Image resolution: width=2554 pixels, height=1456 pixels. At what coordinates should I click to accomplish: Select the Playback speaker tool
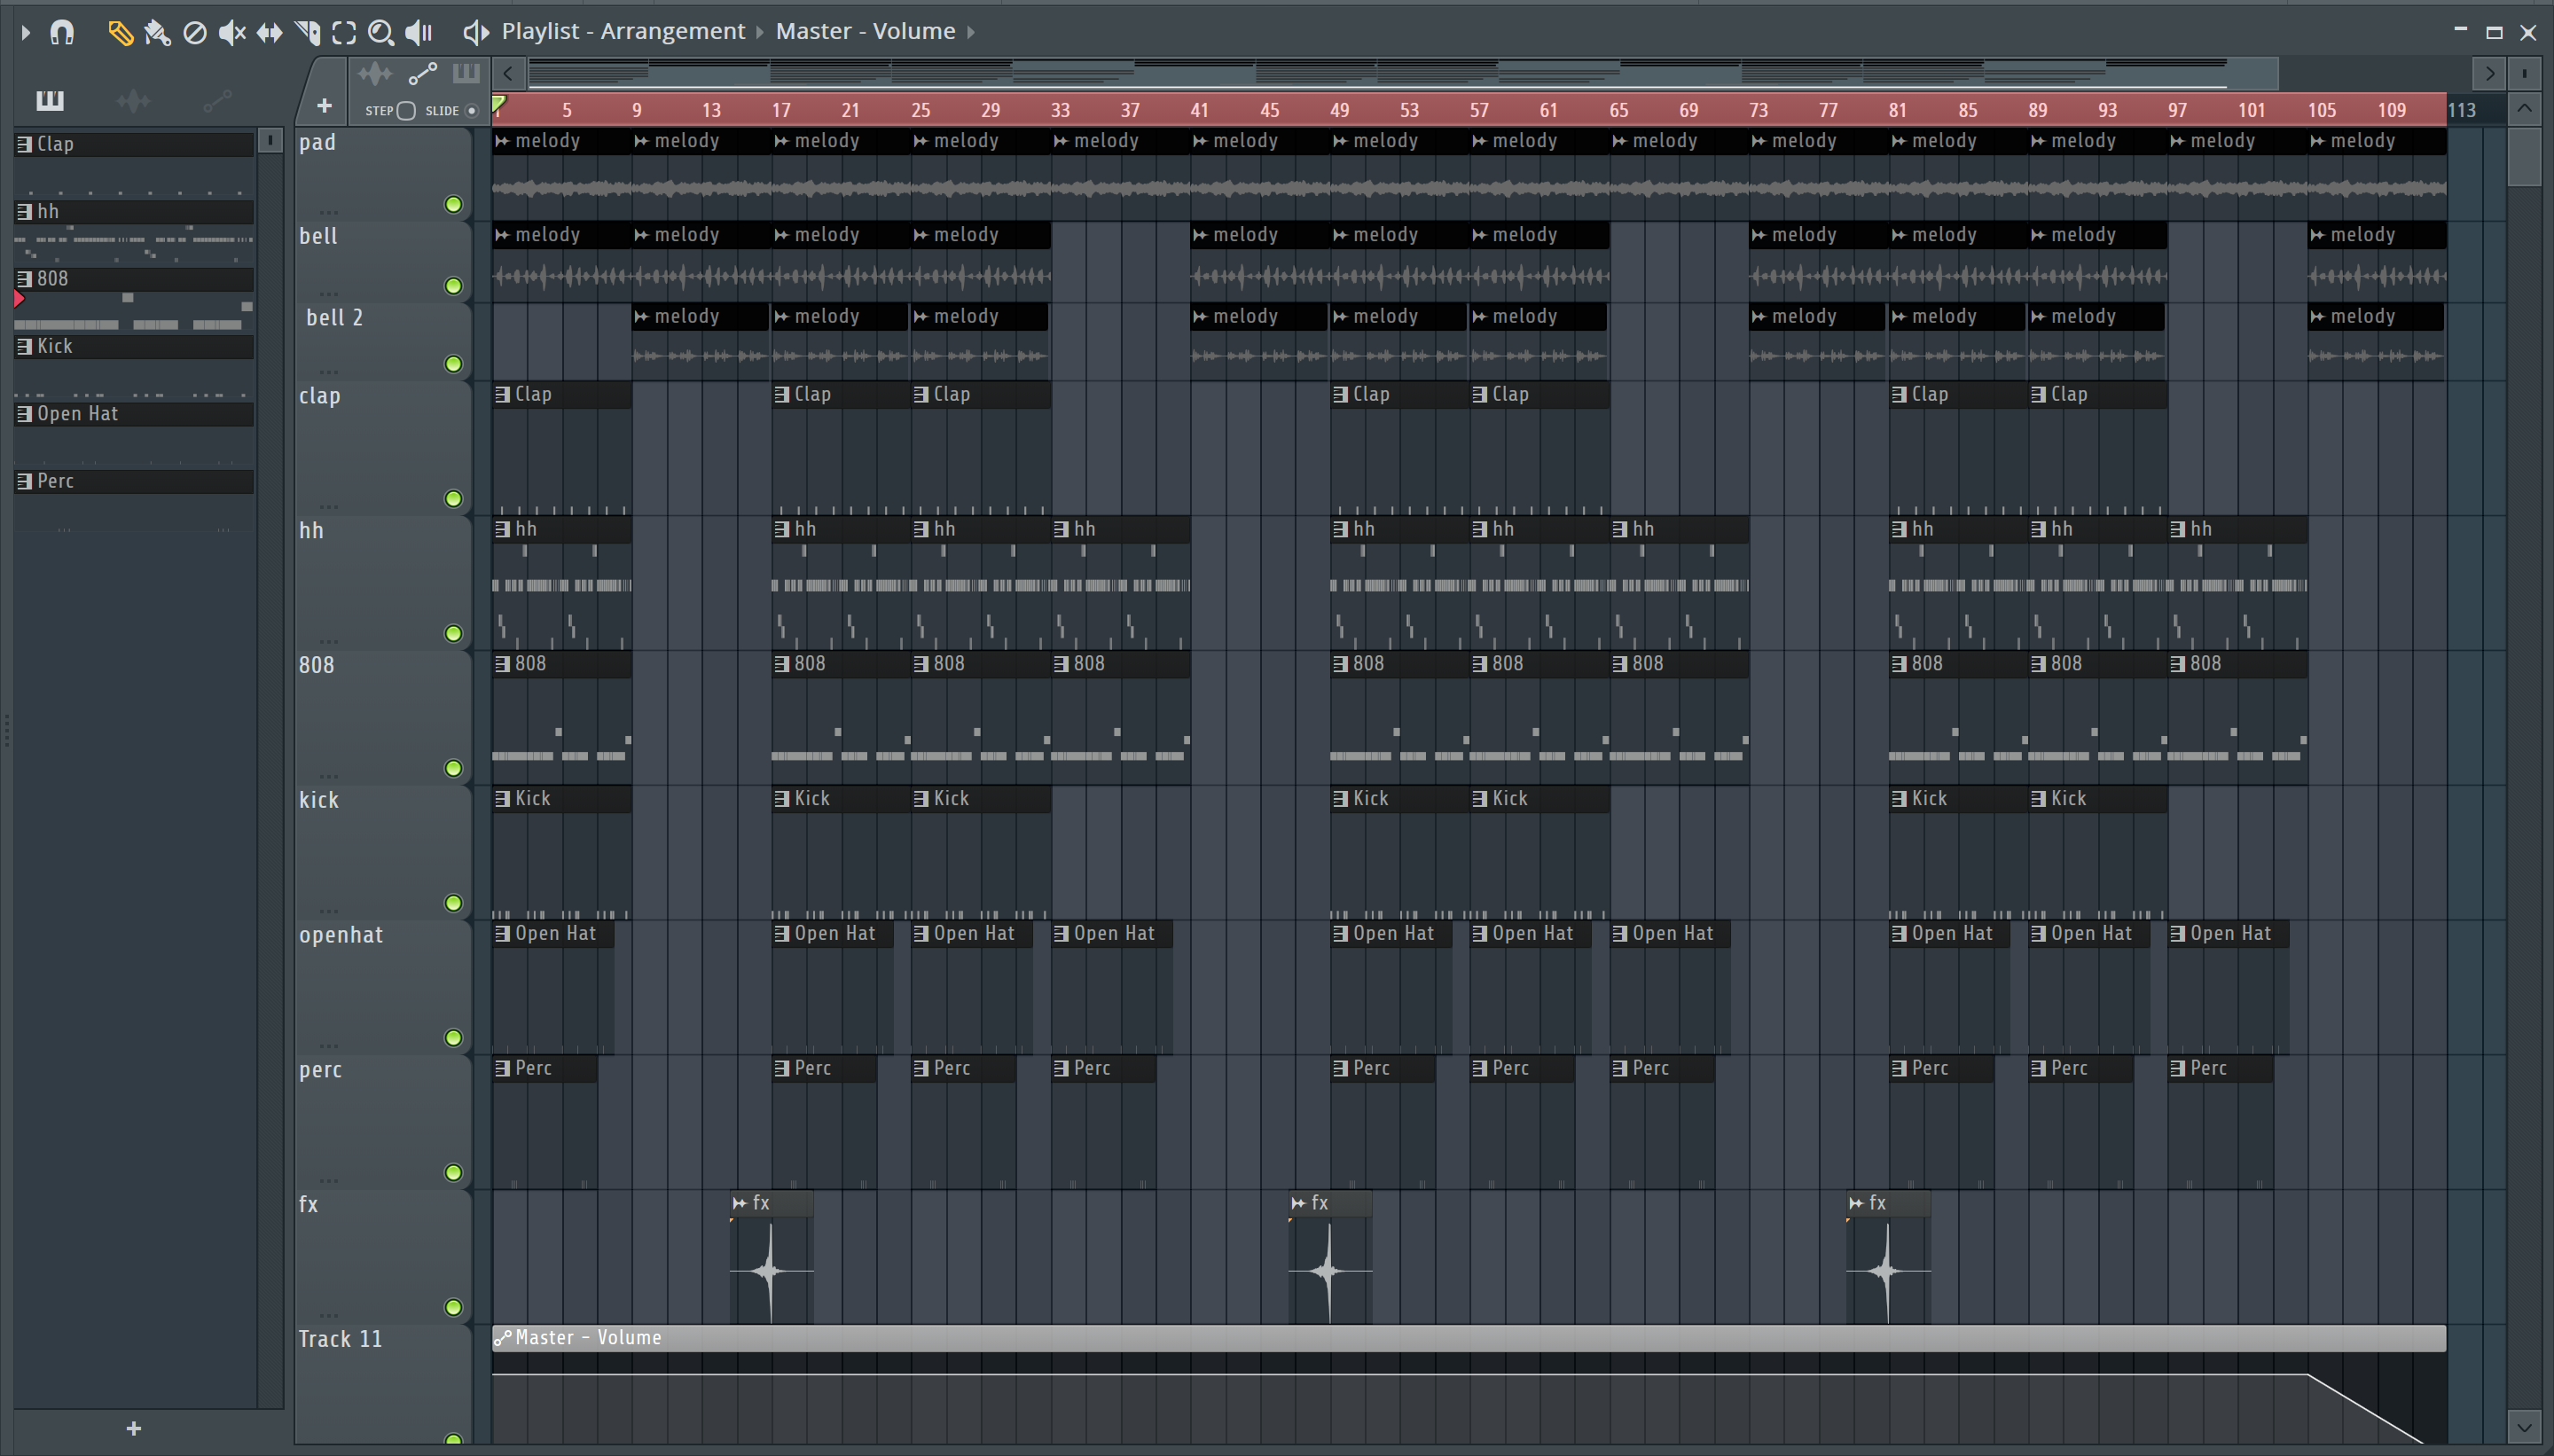(419, 33)
